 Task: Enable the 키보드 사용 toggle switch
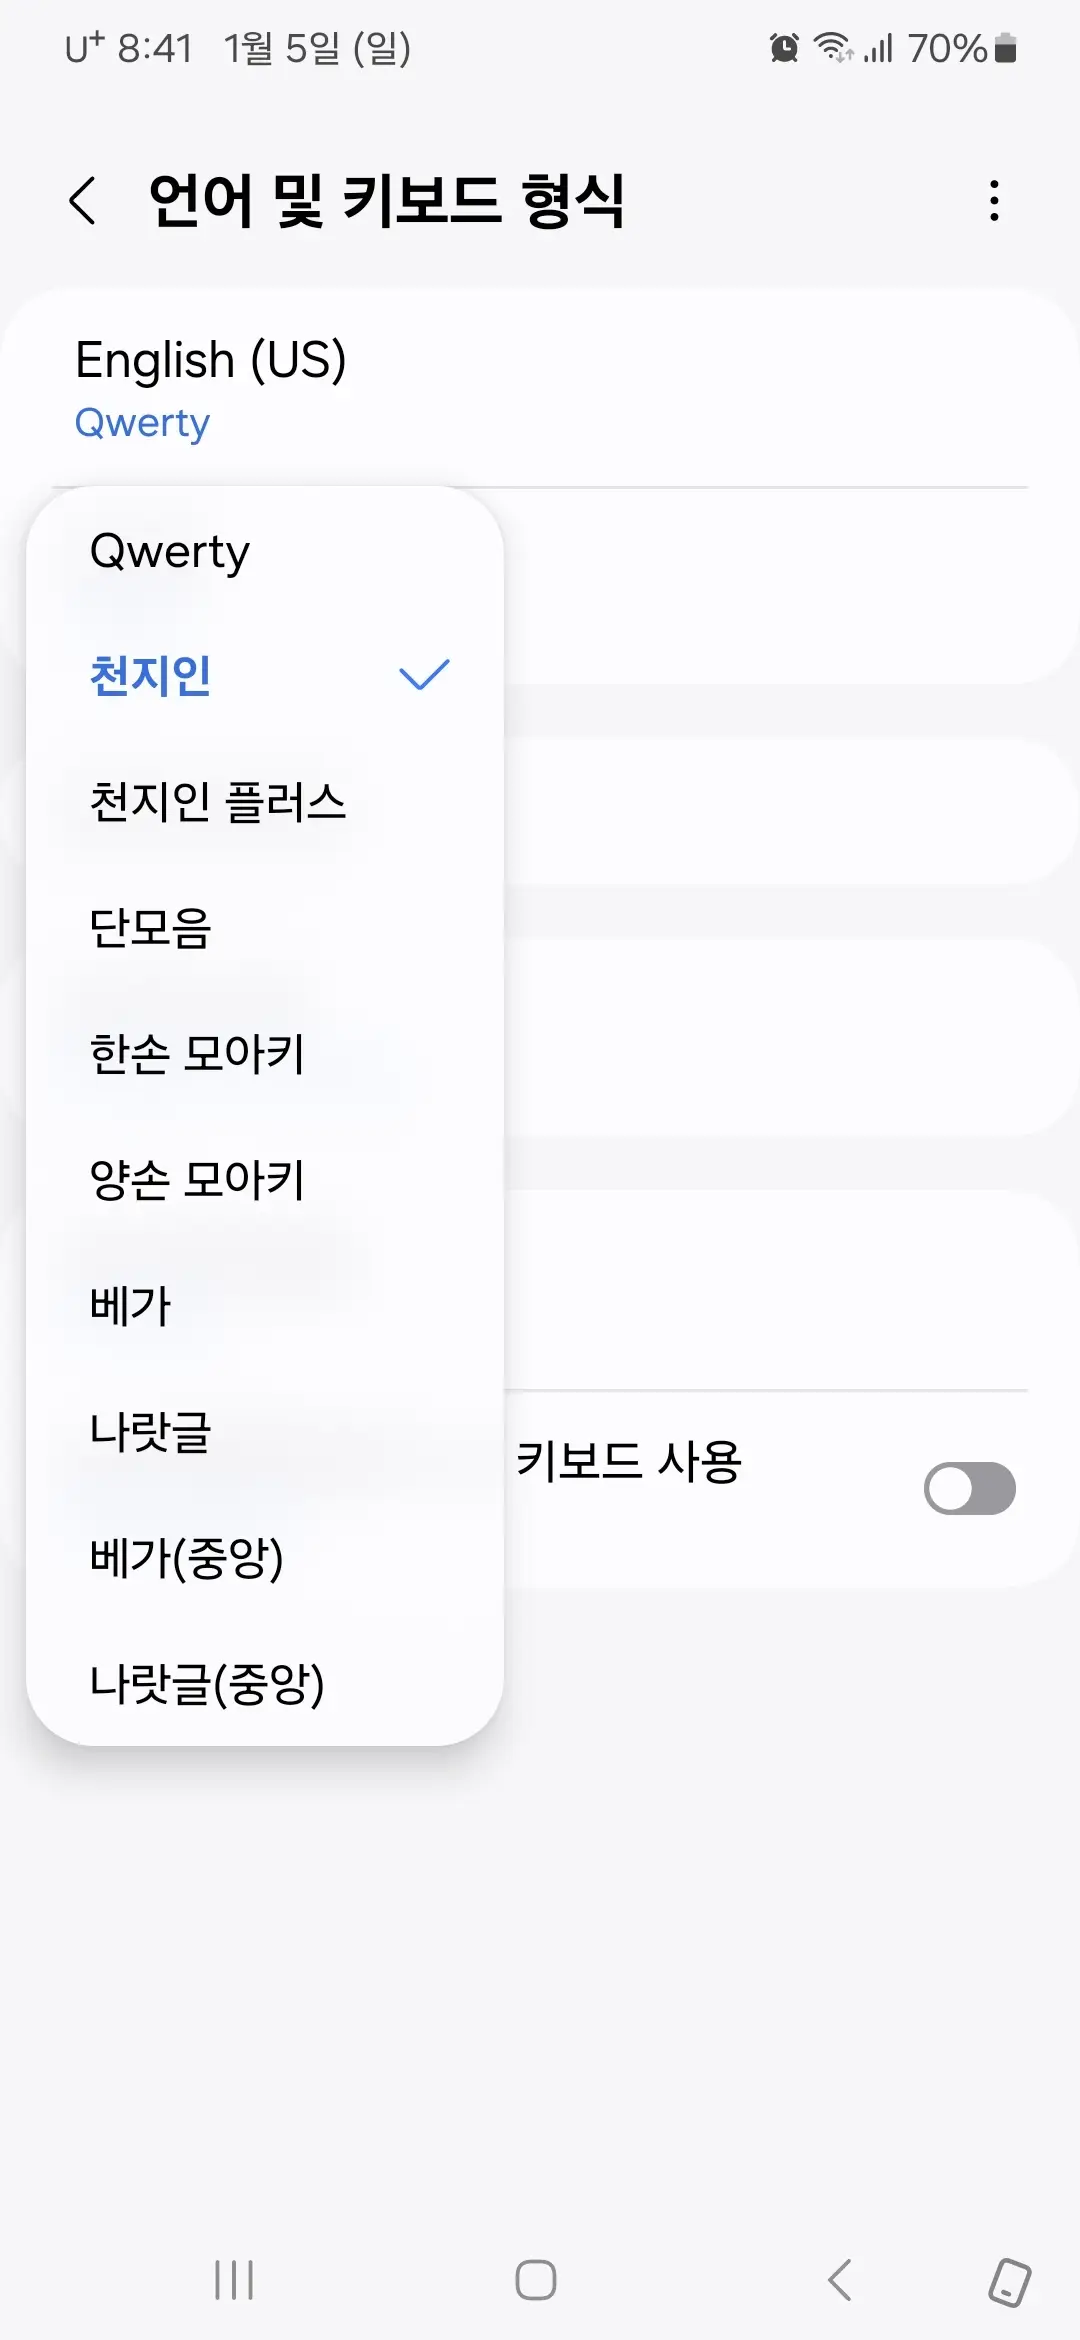pos(969,1489)
